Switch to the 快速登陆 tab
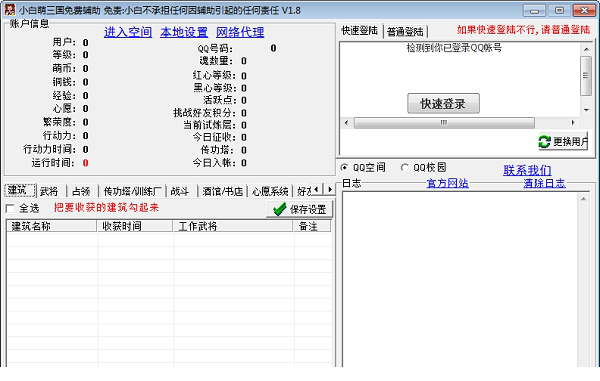600x381 pixels. [359, 31]
